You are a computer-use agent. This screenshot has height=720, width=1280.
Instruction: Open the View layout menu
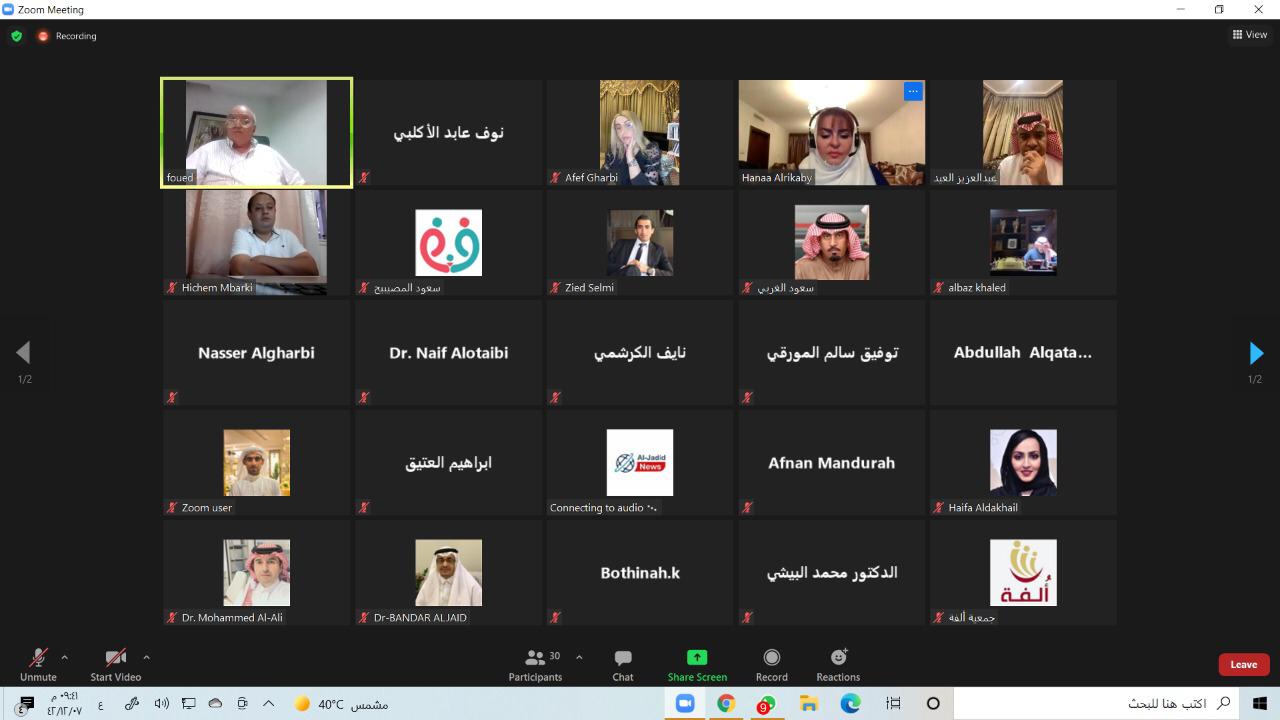(1250, 35)
